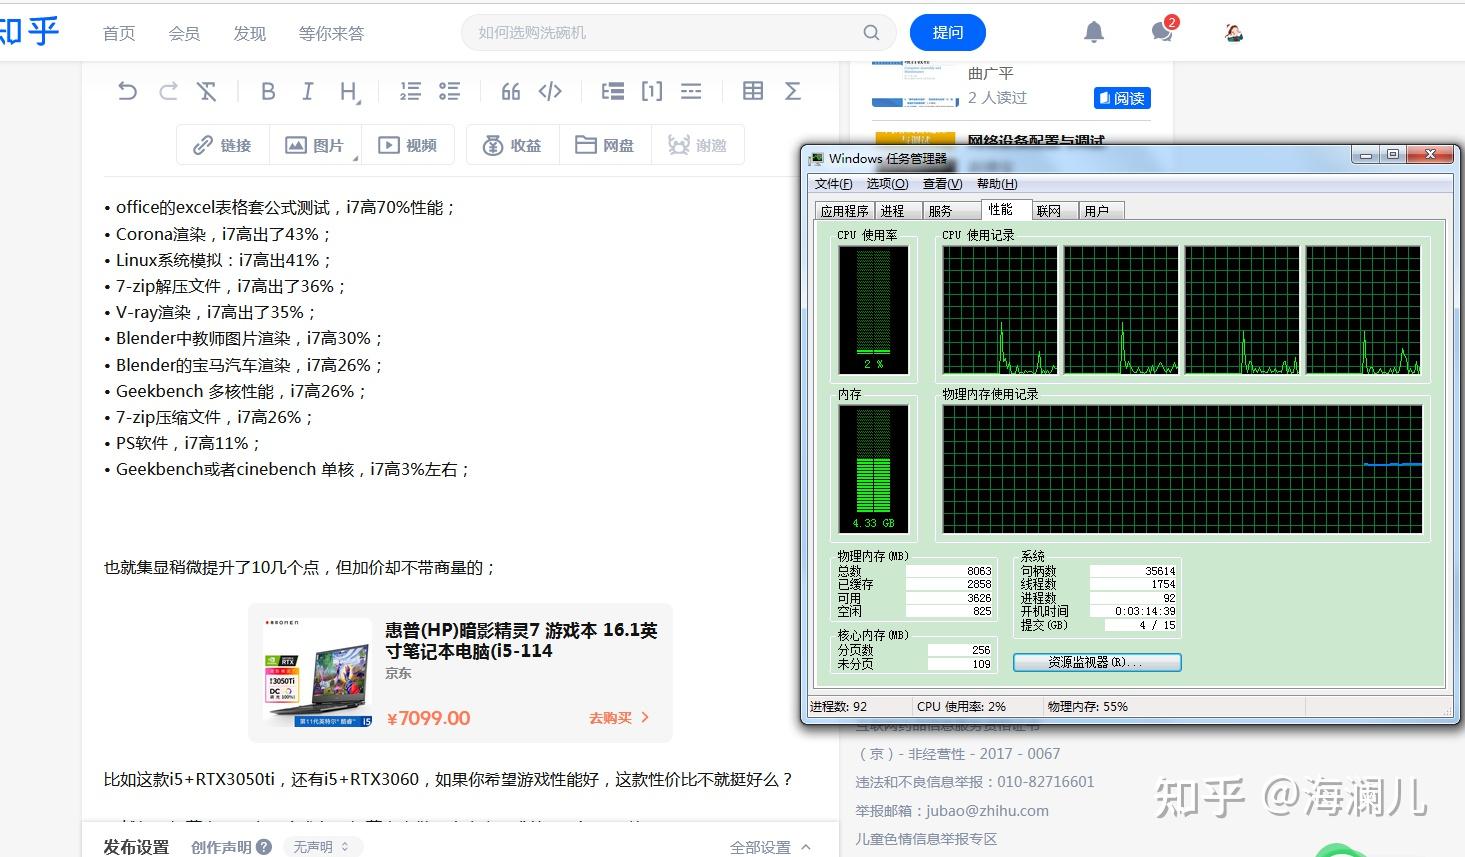Image resolution: width=1465 pixels, height=857 pixels.
Task: Click the 链接 link button
Action: tap(223, 145)
